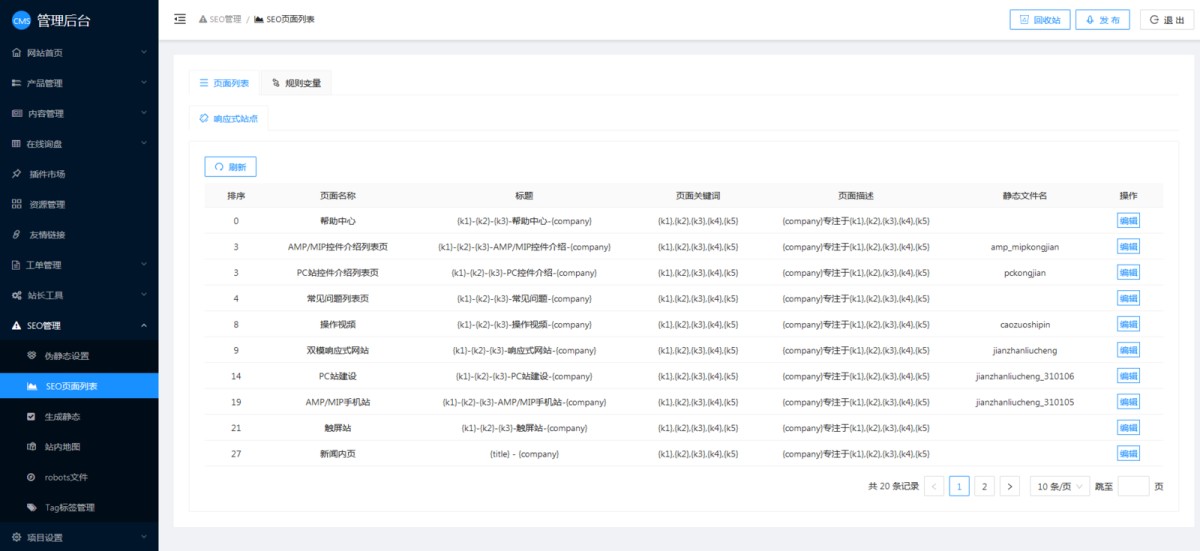Expand the 在线询盘 menu chevron
This screenshot has height=551, width=1200.
[144, 143]
